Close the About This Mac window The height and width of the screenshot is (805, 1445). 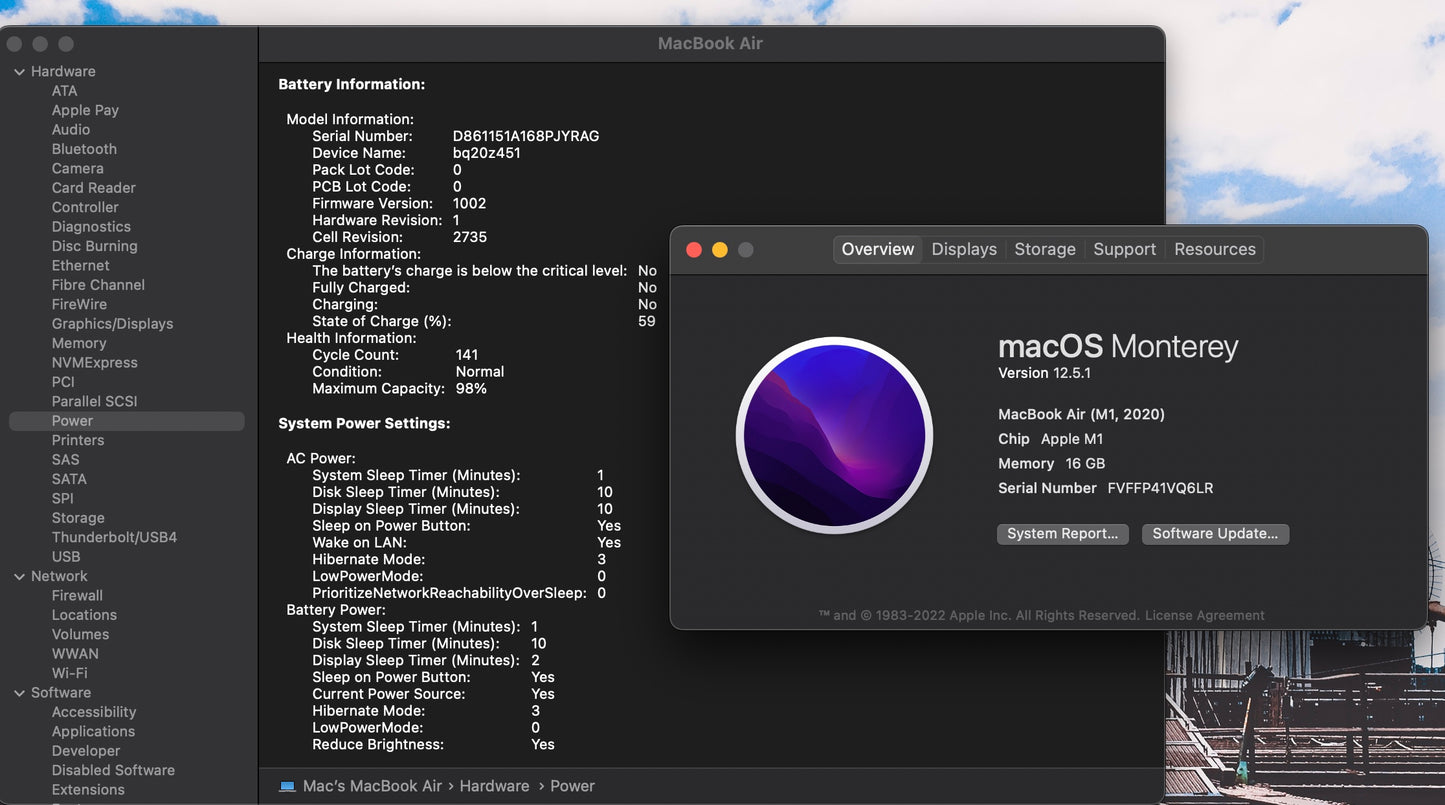[694, 250]
